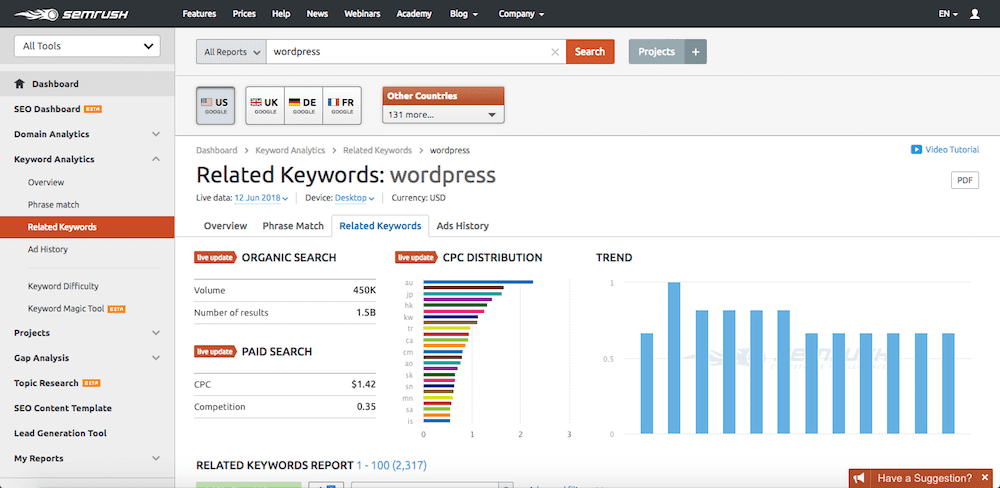Click the plus icon beside Projects
Screen dimensions: 1000x488
pos(696,52)
